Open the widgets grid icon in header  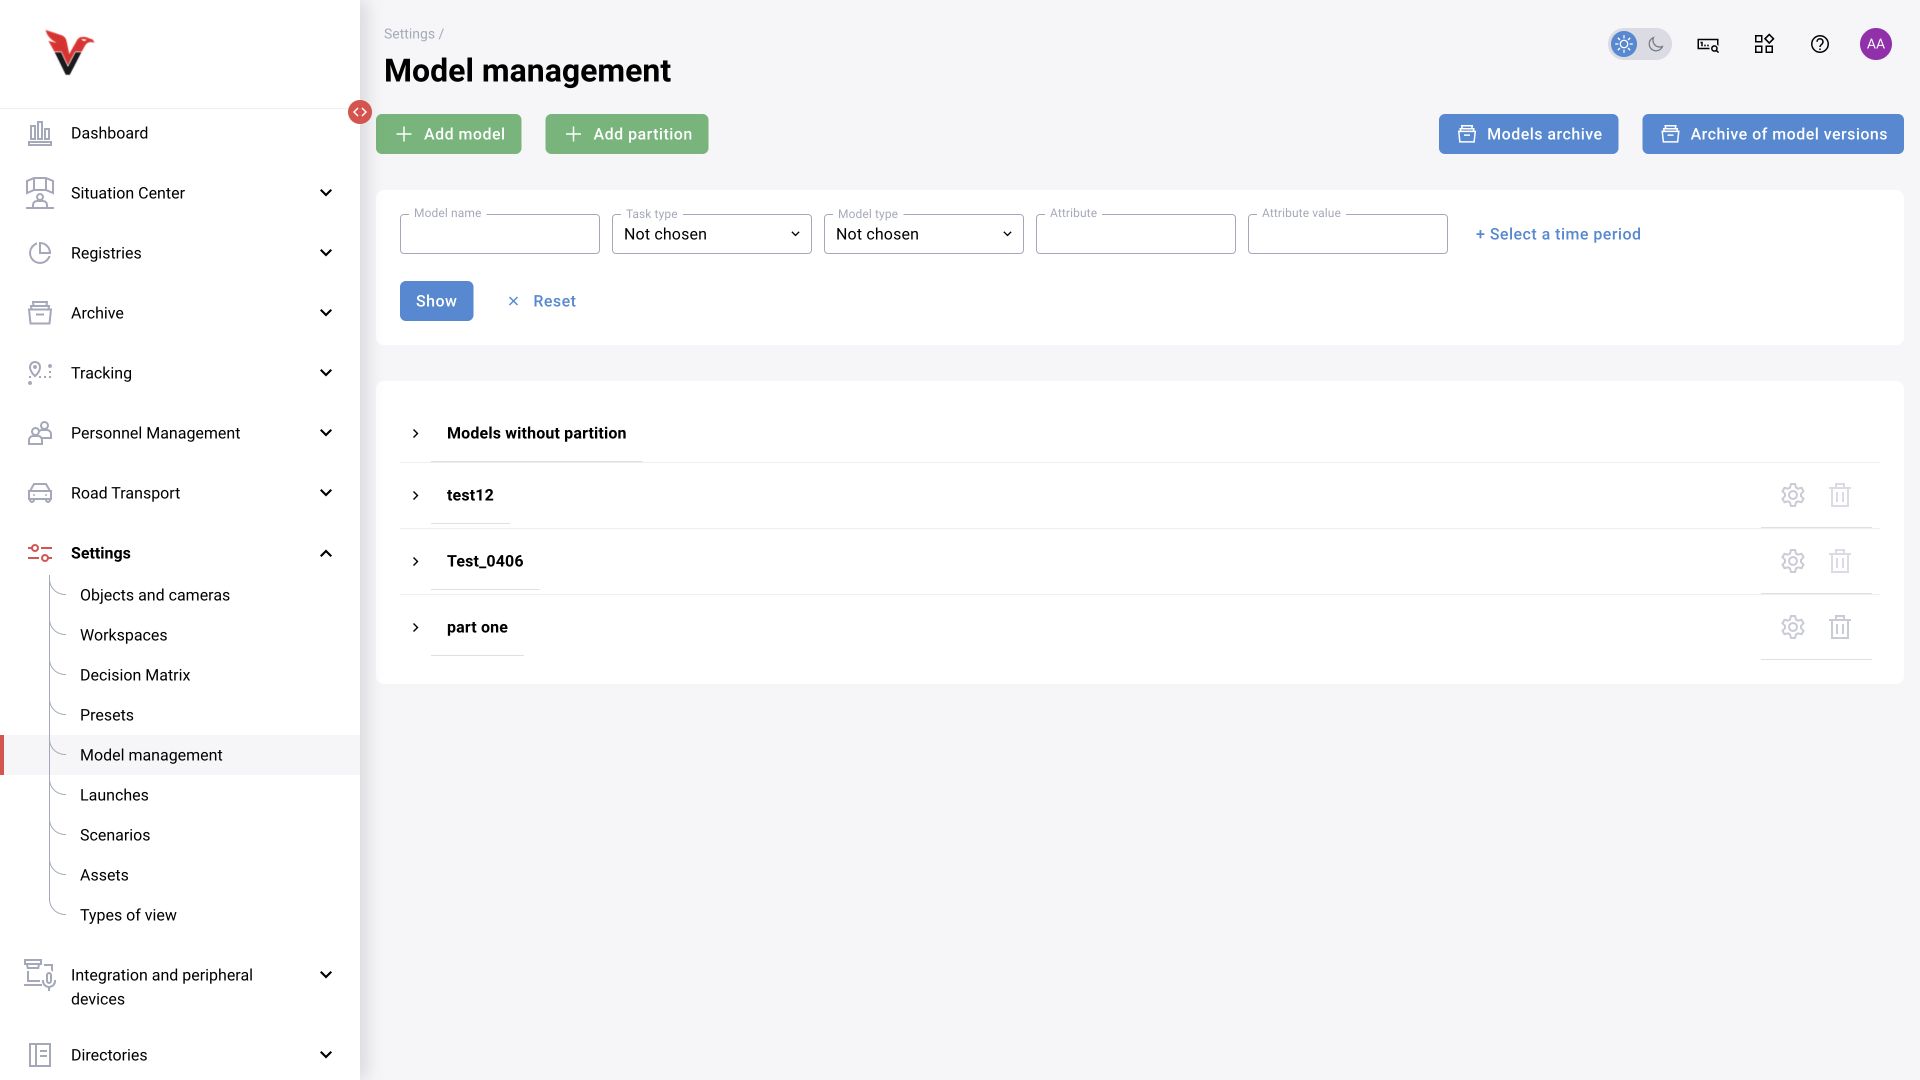coord(1764,44)
